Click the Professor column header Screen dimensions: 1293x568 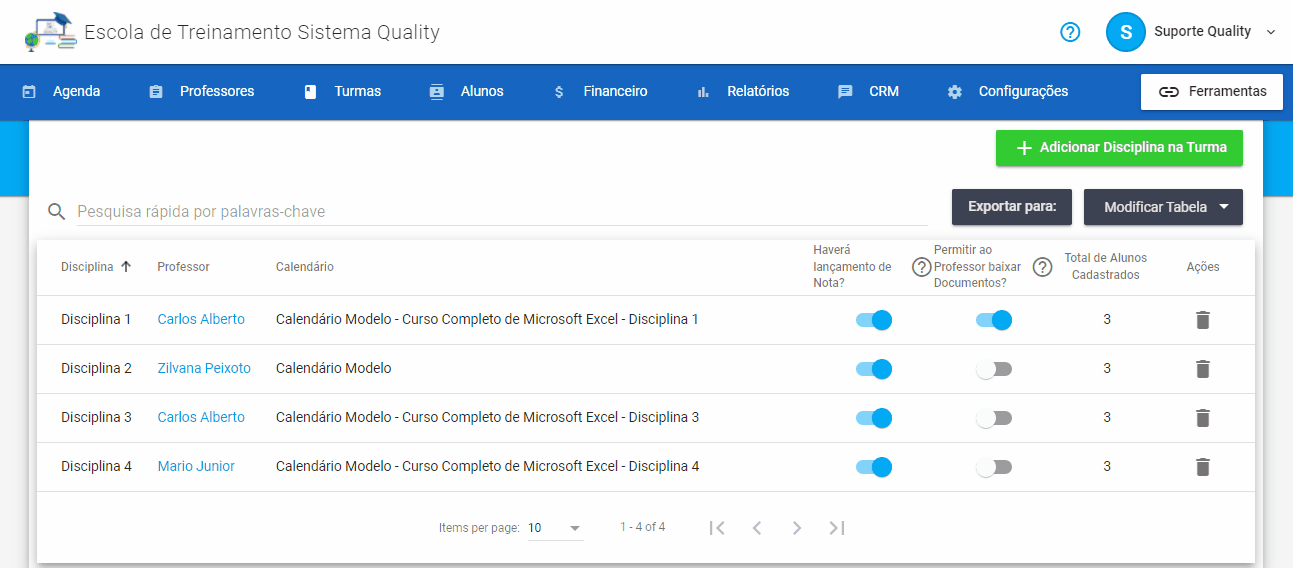click(183, 267)
